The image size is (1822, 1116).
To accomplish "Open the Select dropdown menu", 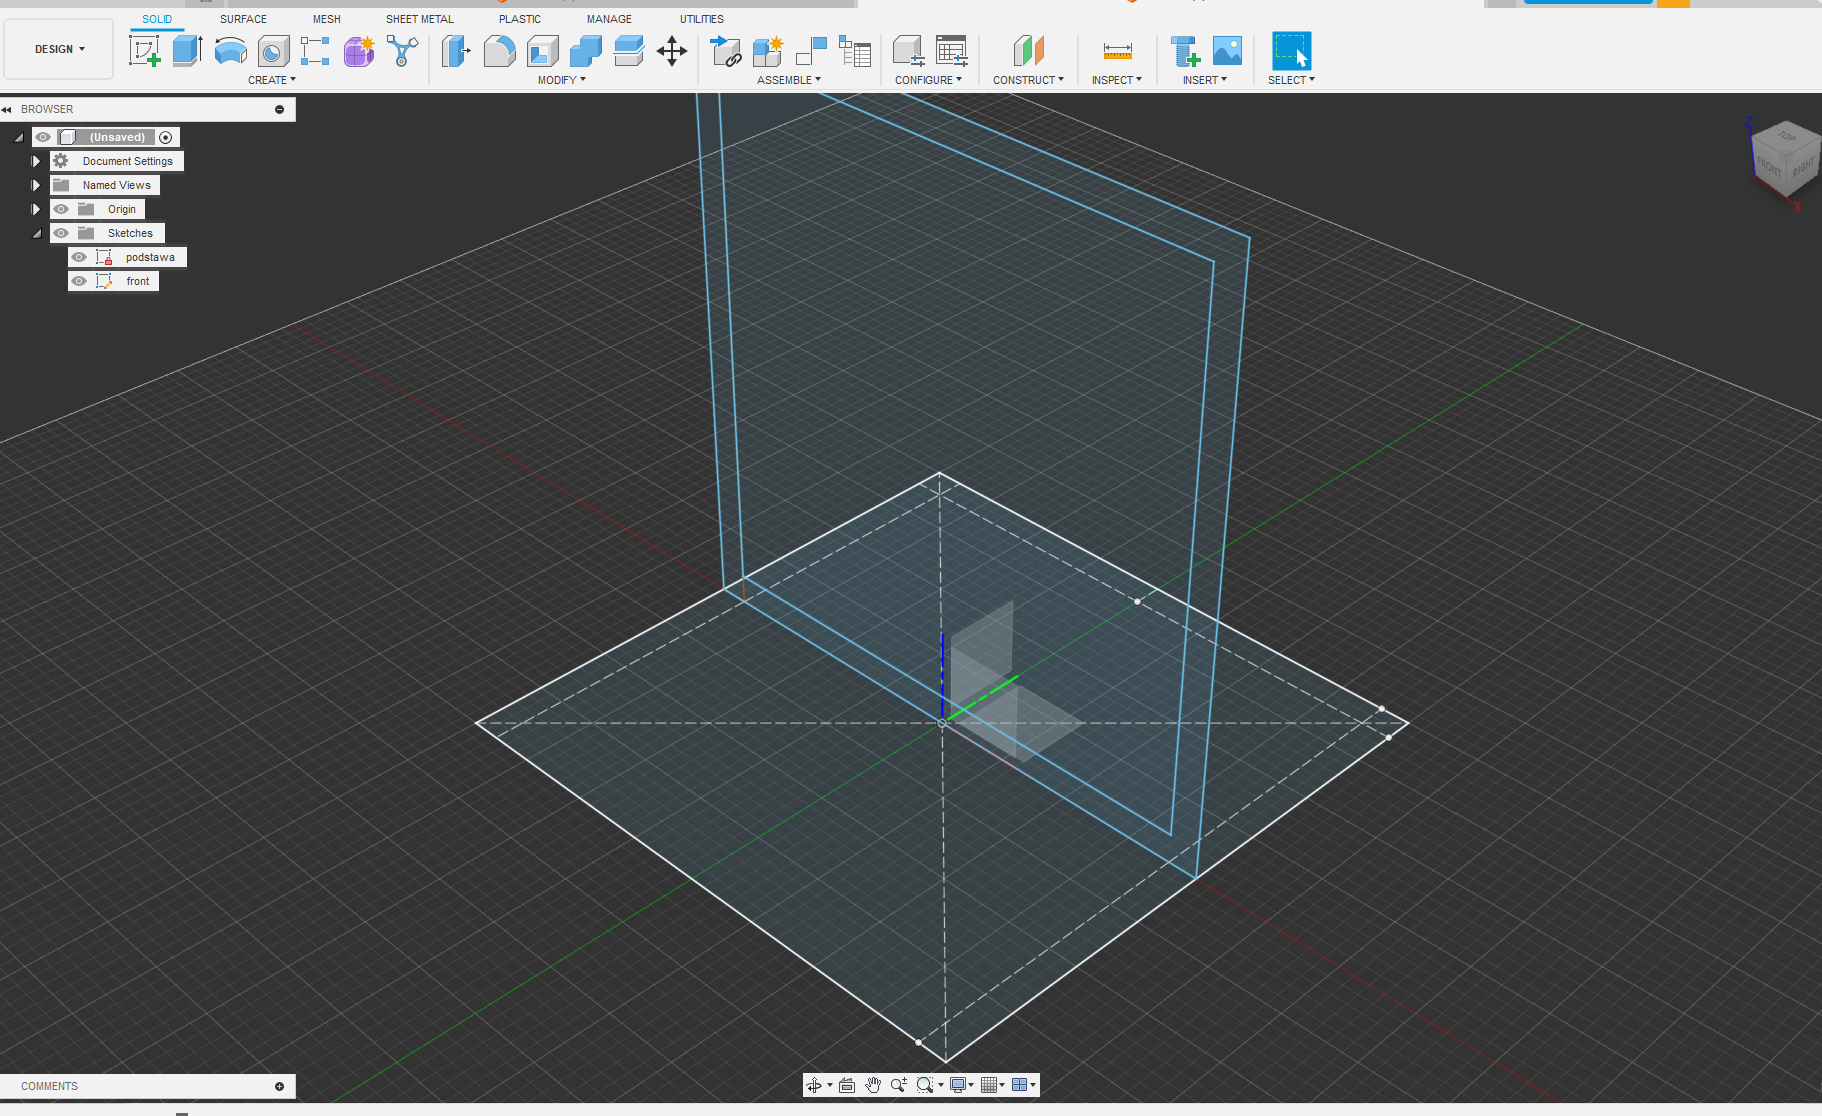I will (1291, 80).
